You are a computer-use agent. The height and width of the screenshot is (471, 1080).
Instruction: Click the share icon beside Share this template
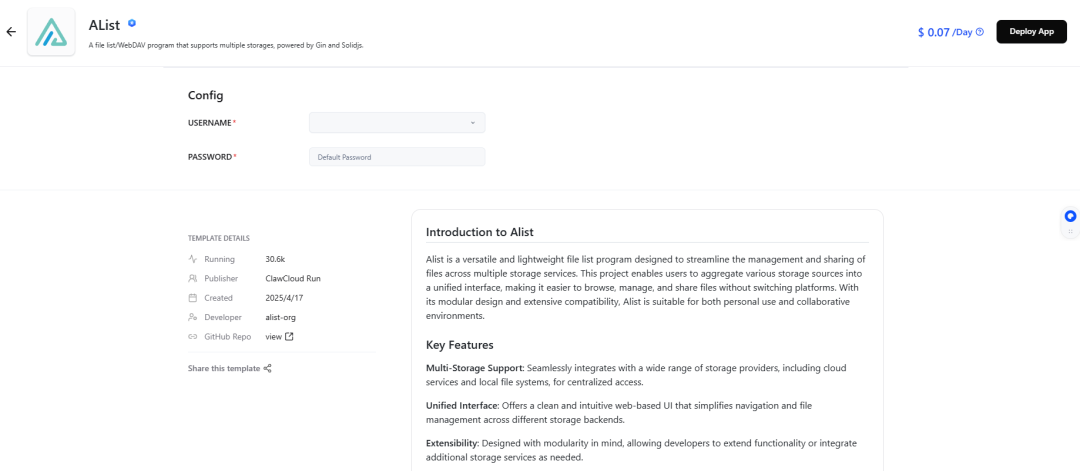click(268, 368)
